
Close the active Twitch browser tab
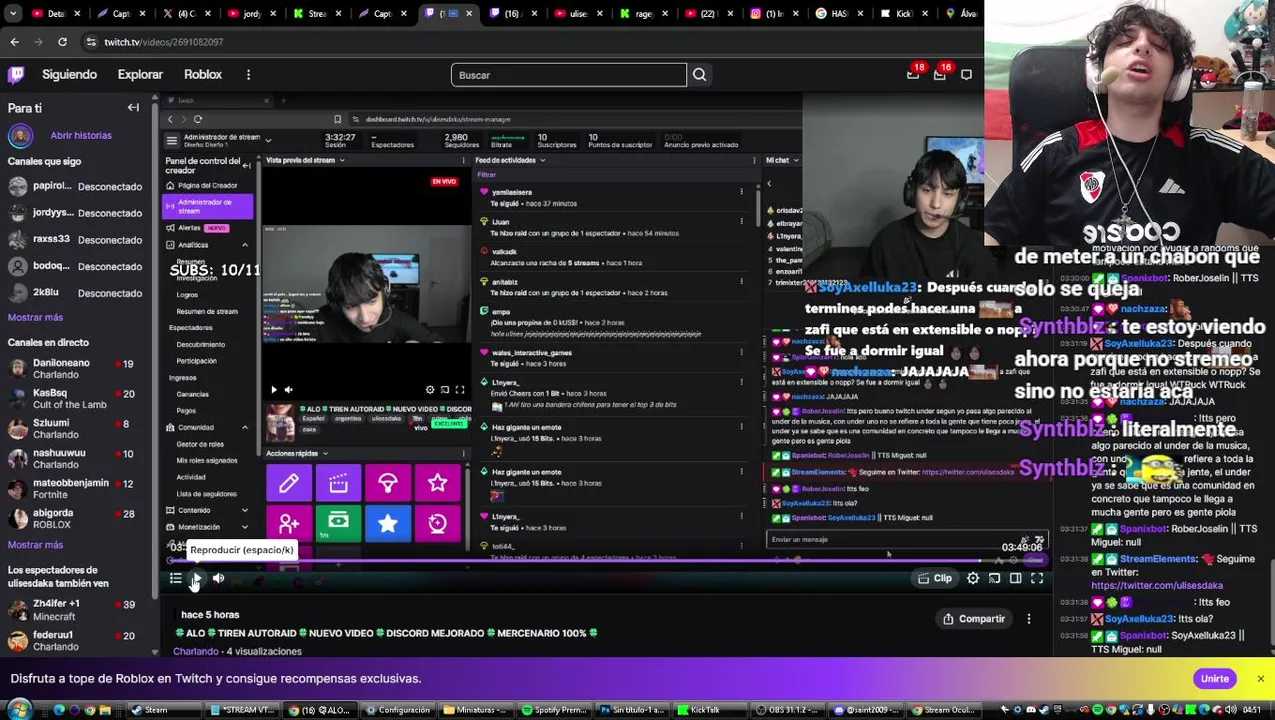pyautogui.click(x=469, y=14)
